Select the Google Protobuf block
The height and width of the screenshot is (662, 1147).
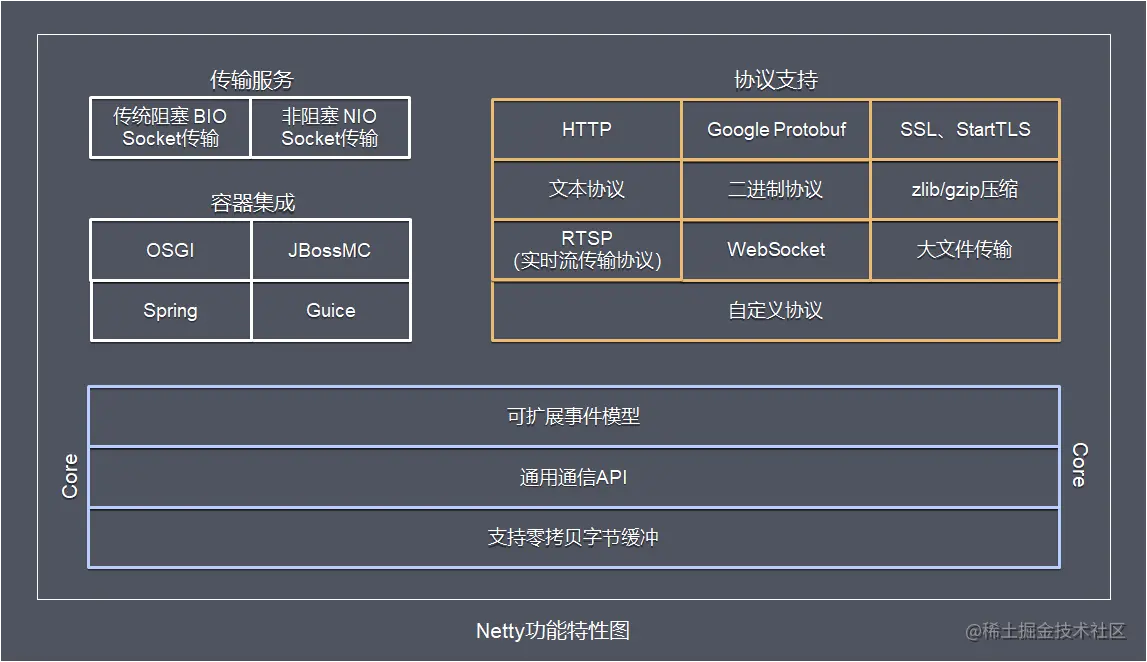[x=776, y=130]
